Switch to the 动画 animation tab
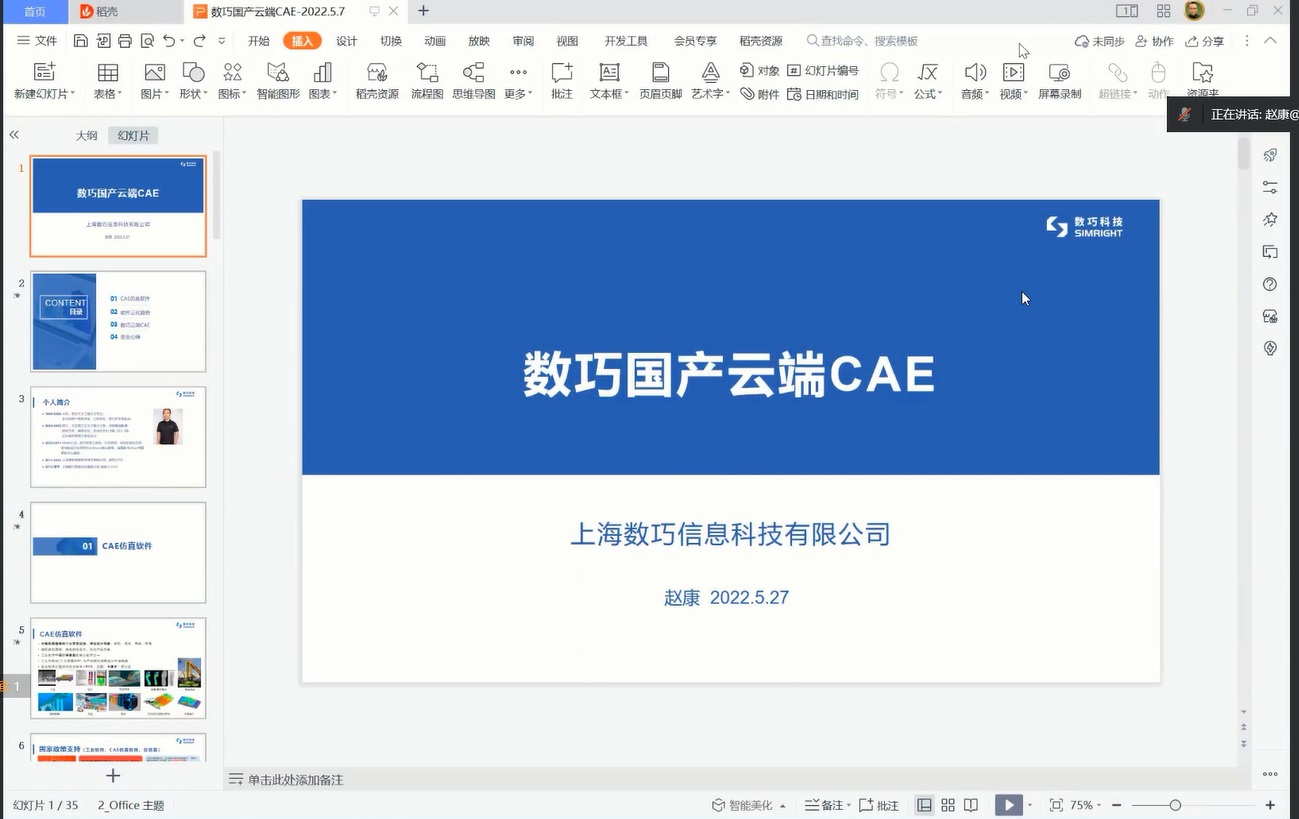This screenshot has height=819, width=1299. pyautogui.click(x=435, y=41)
